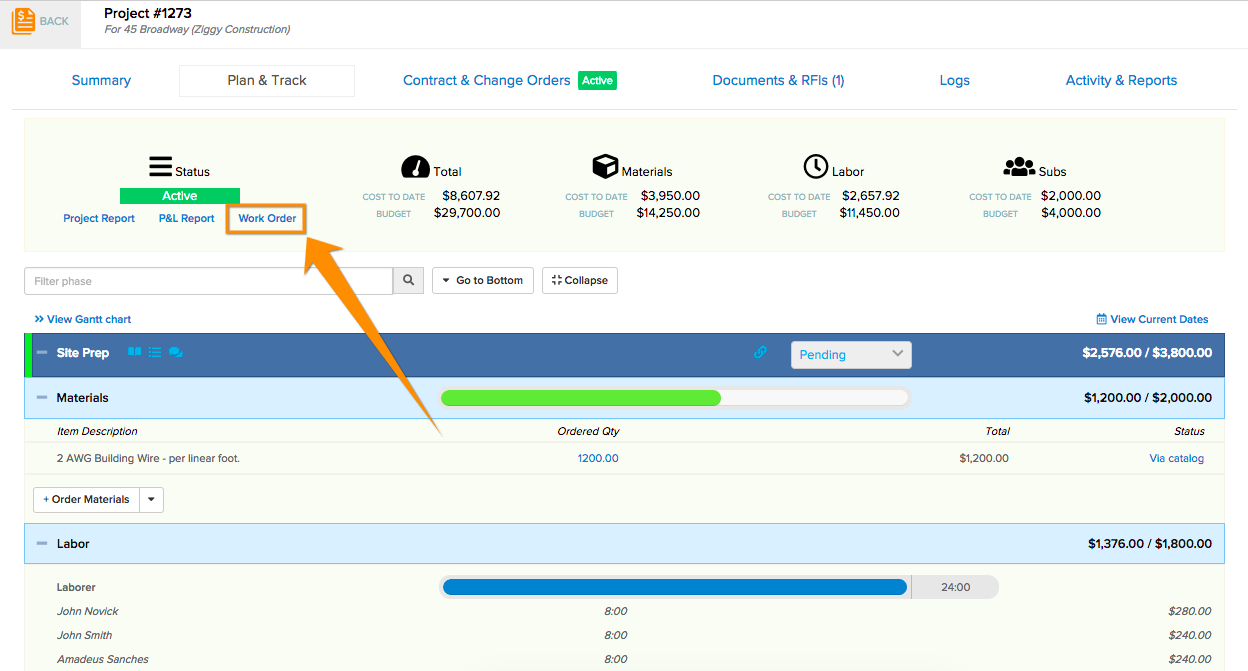Viewport: 1248px width, 671px height.
Task: Click the Total gauge icon
Action: click(415, 167)
